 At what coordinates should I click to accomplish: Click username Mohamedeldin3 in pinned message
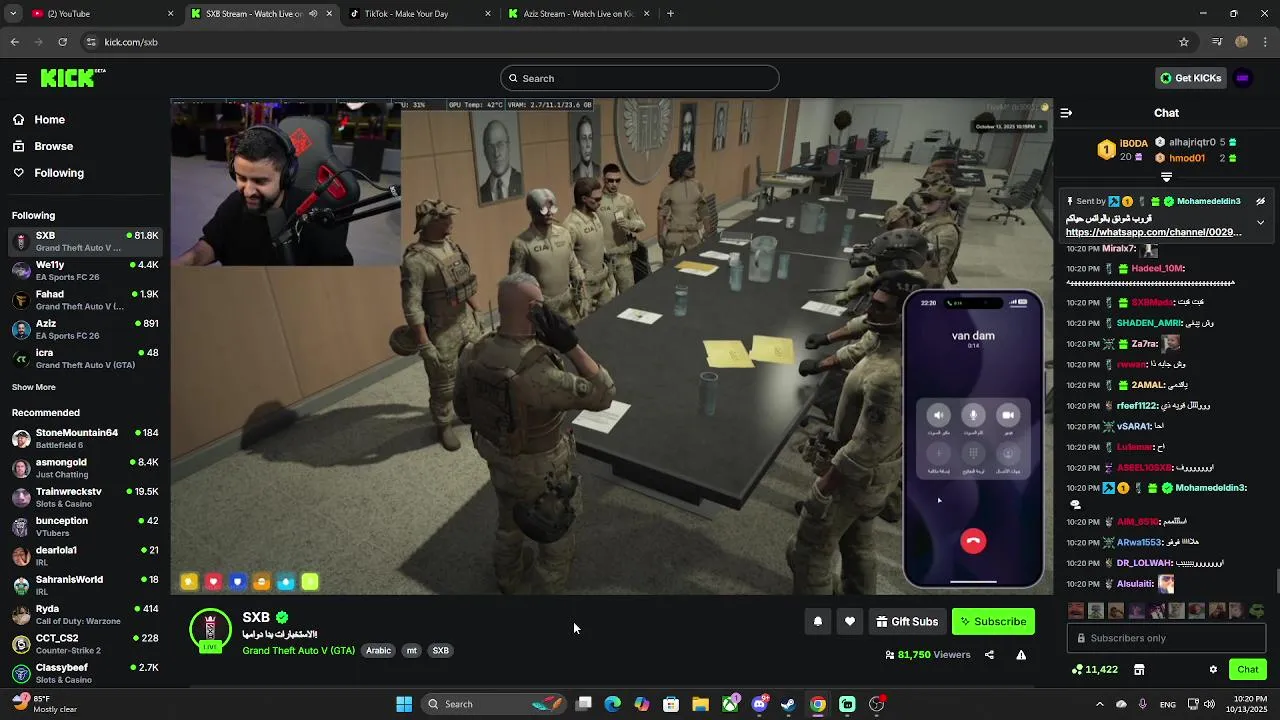1208,201
